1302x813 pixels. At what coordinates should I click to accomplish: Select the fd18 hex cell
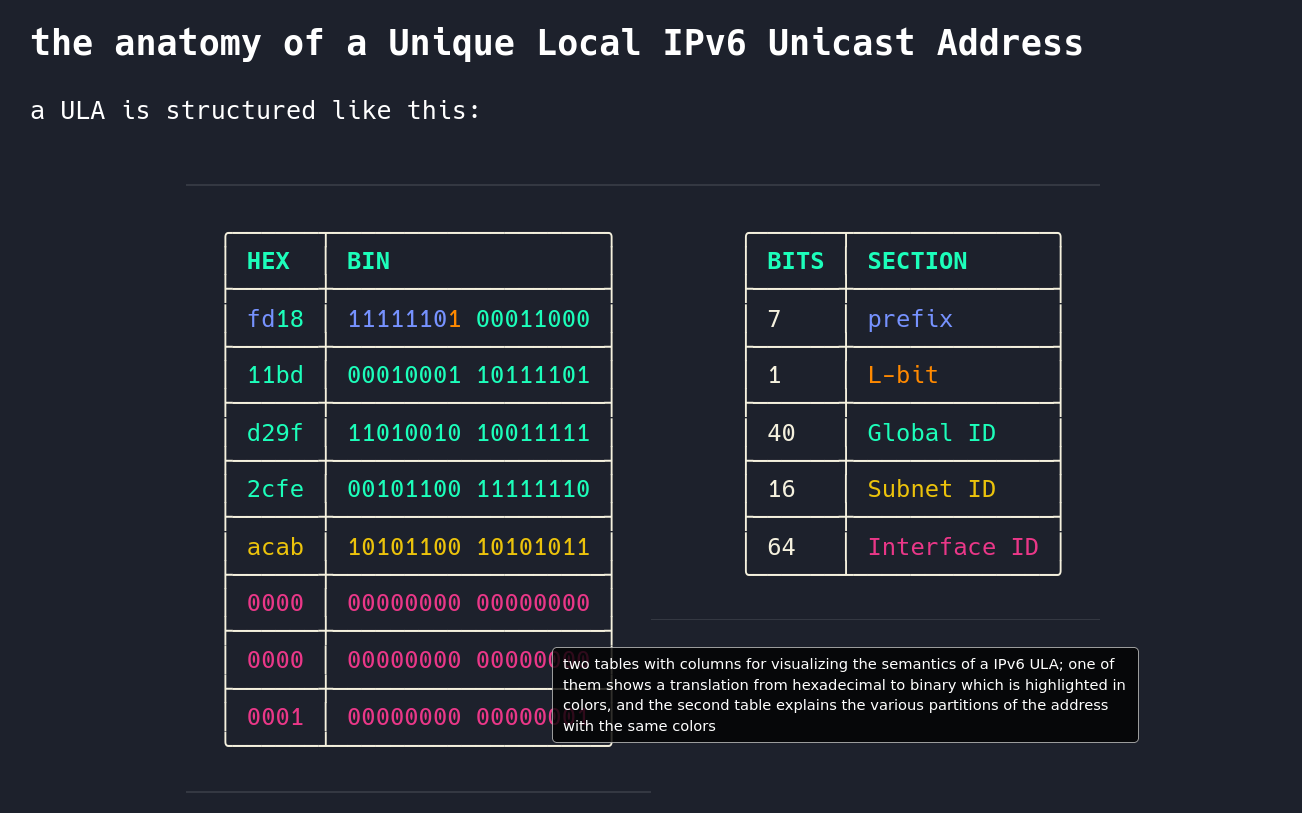[x=275, y=319]
